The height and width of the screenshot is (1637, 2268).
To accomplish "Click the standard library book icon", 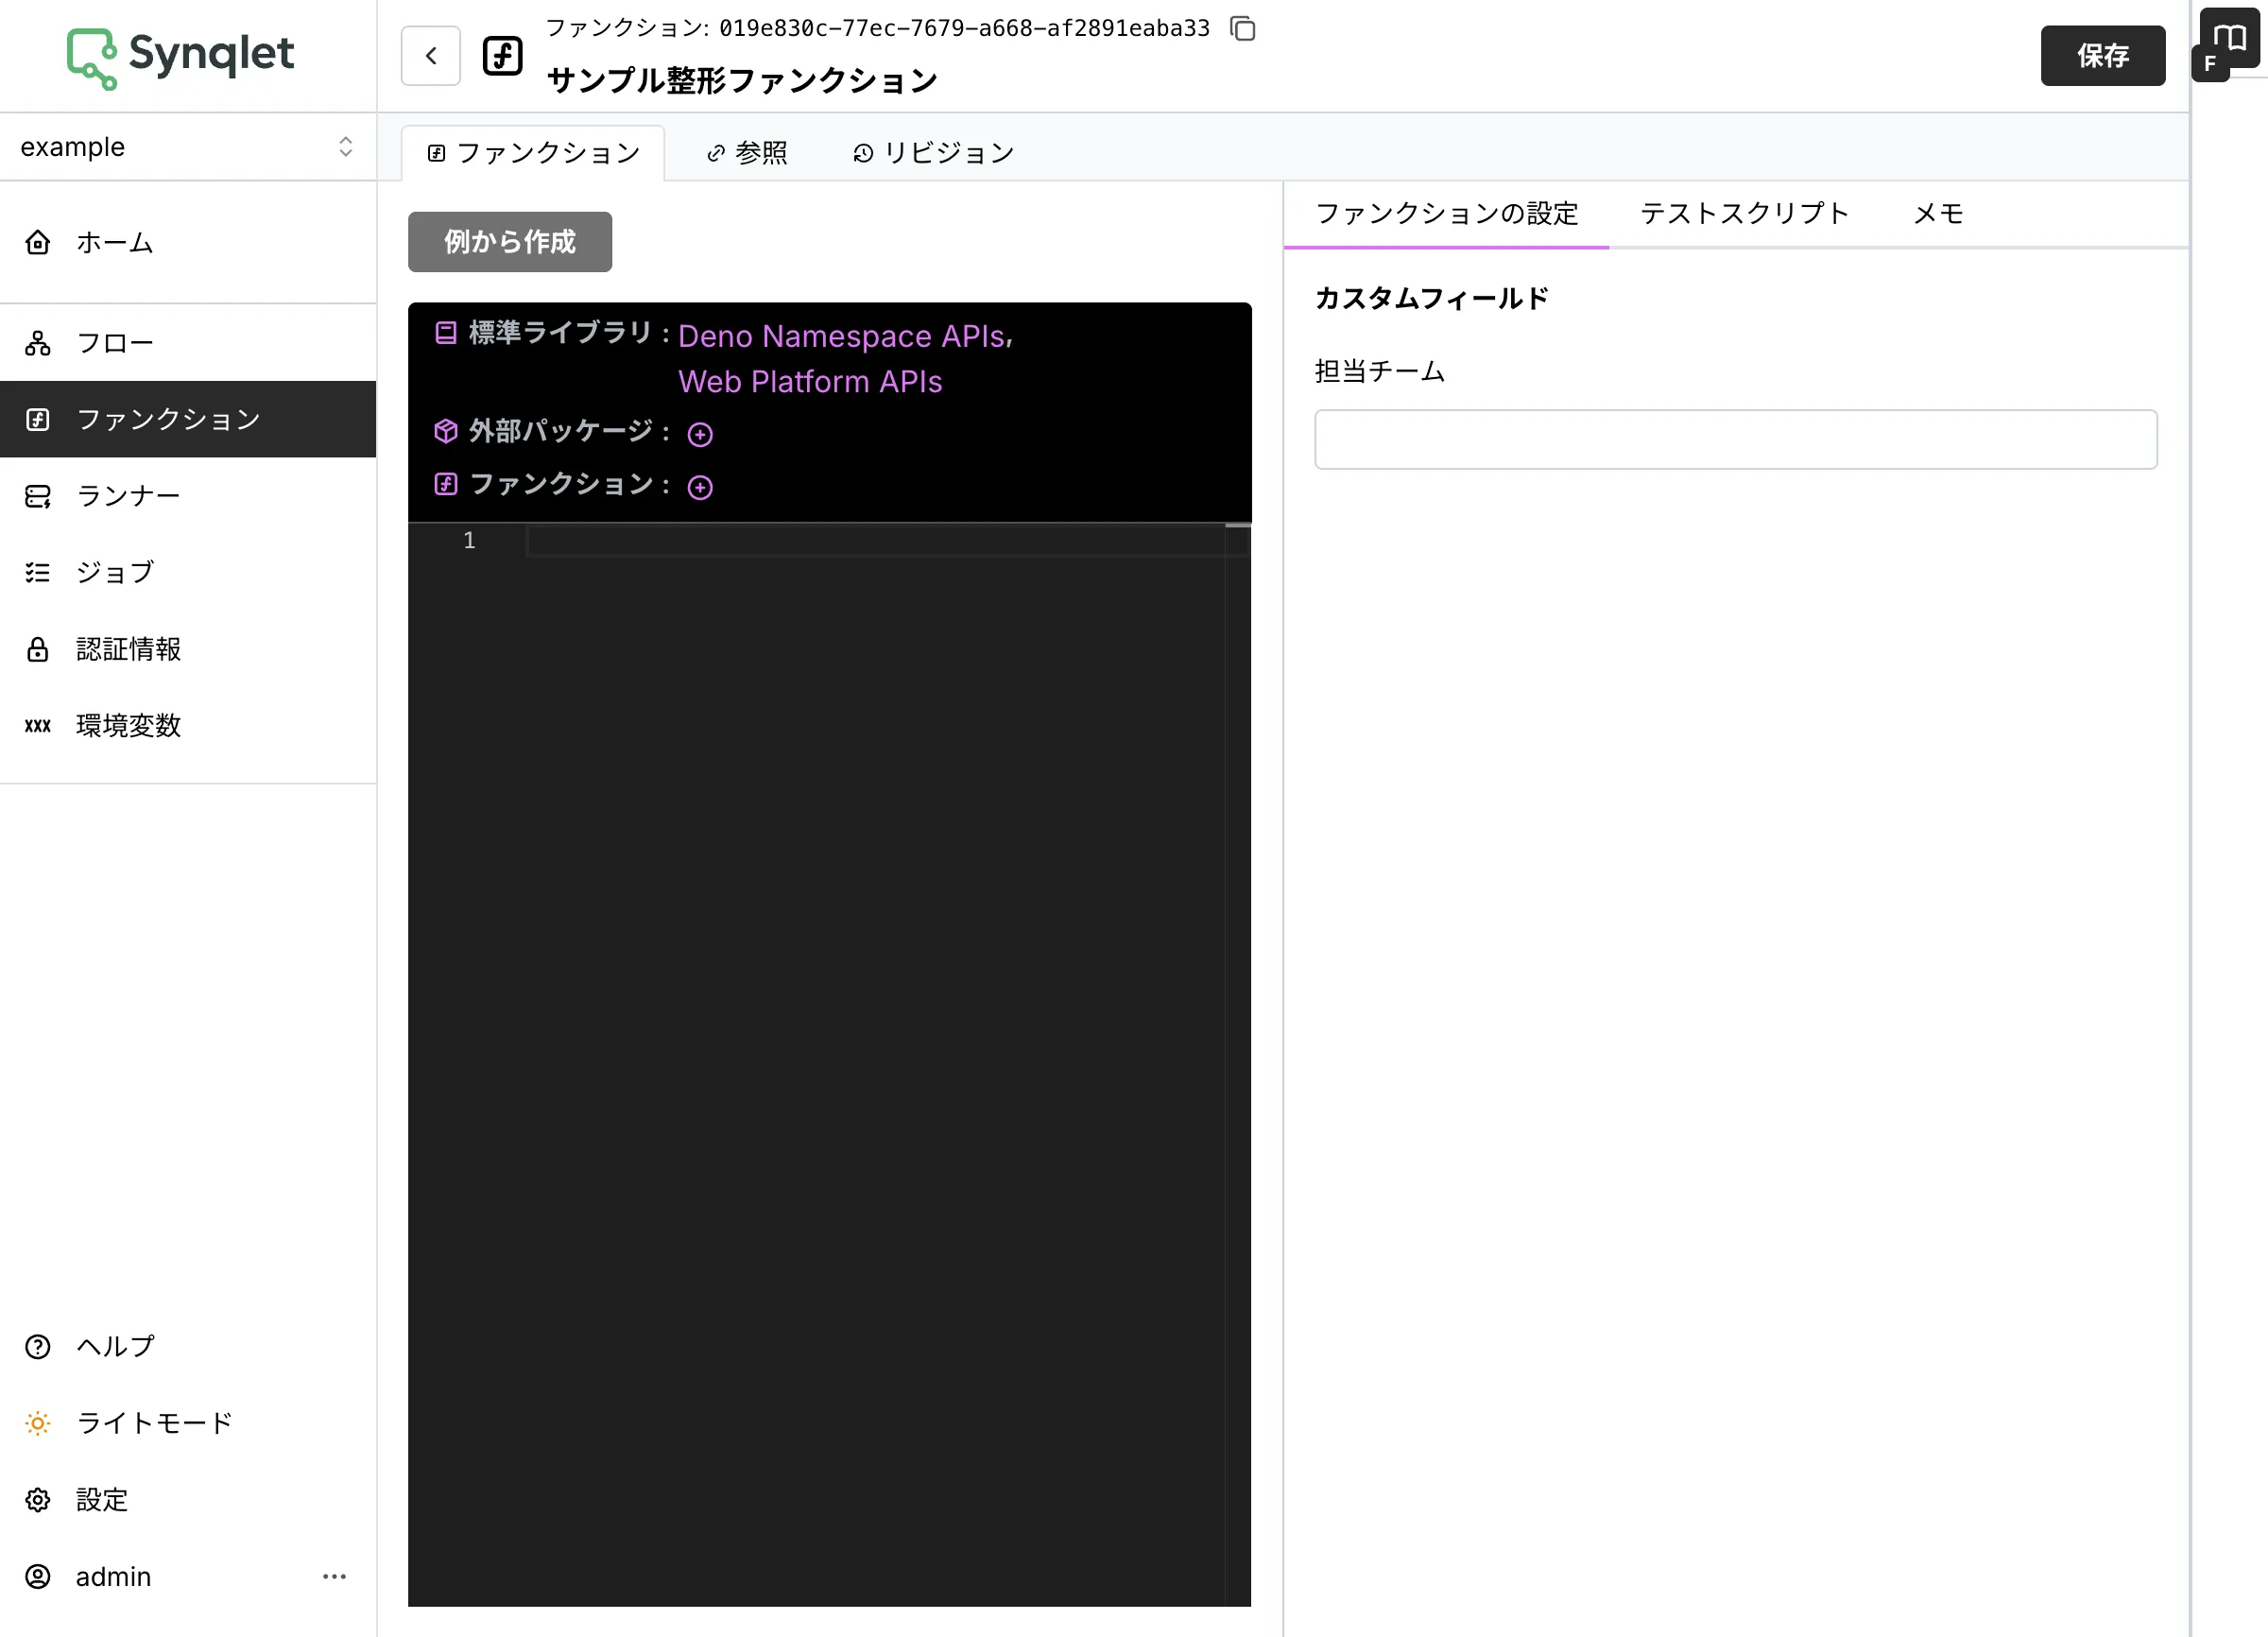I will (x=446, y=332).
